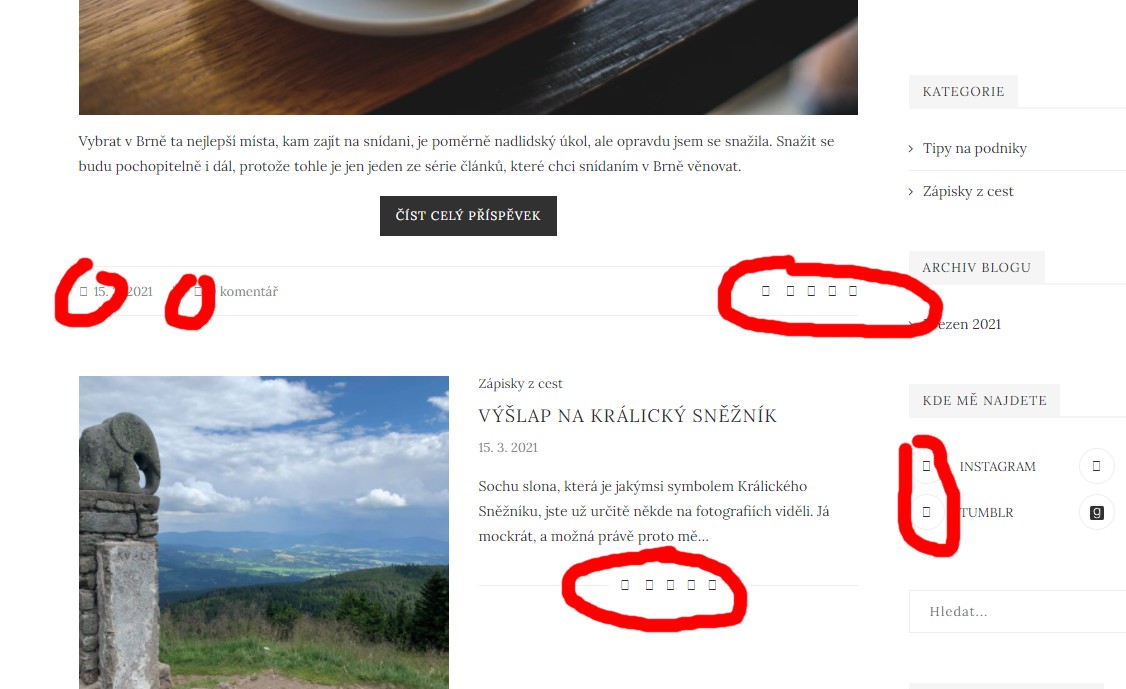The image size is (1126, 689).
Task: Open the Goodreads icon next to Tumblr
Action: (x=1097, y=512)
